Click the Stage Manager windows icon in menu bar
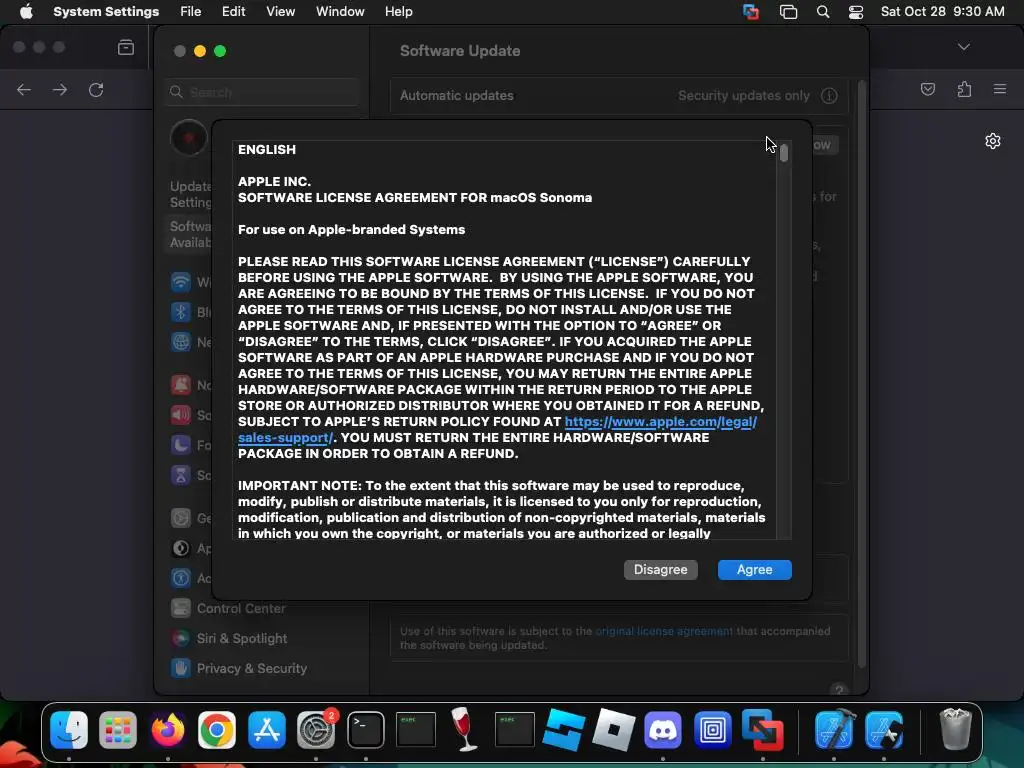 (x=788, y=12)
